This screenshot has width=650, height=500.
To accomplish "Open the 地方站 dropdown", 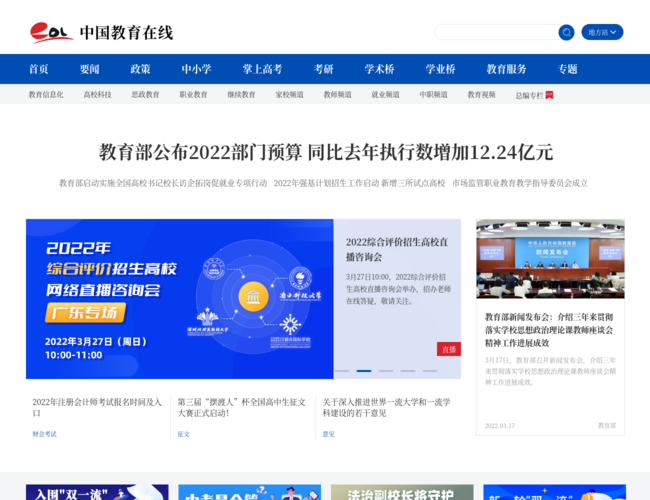I will [x=602, y=32].
